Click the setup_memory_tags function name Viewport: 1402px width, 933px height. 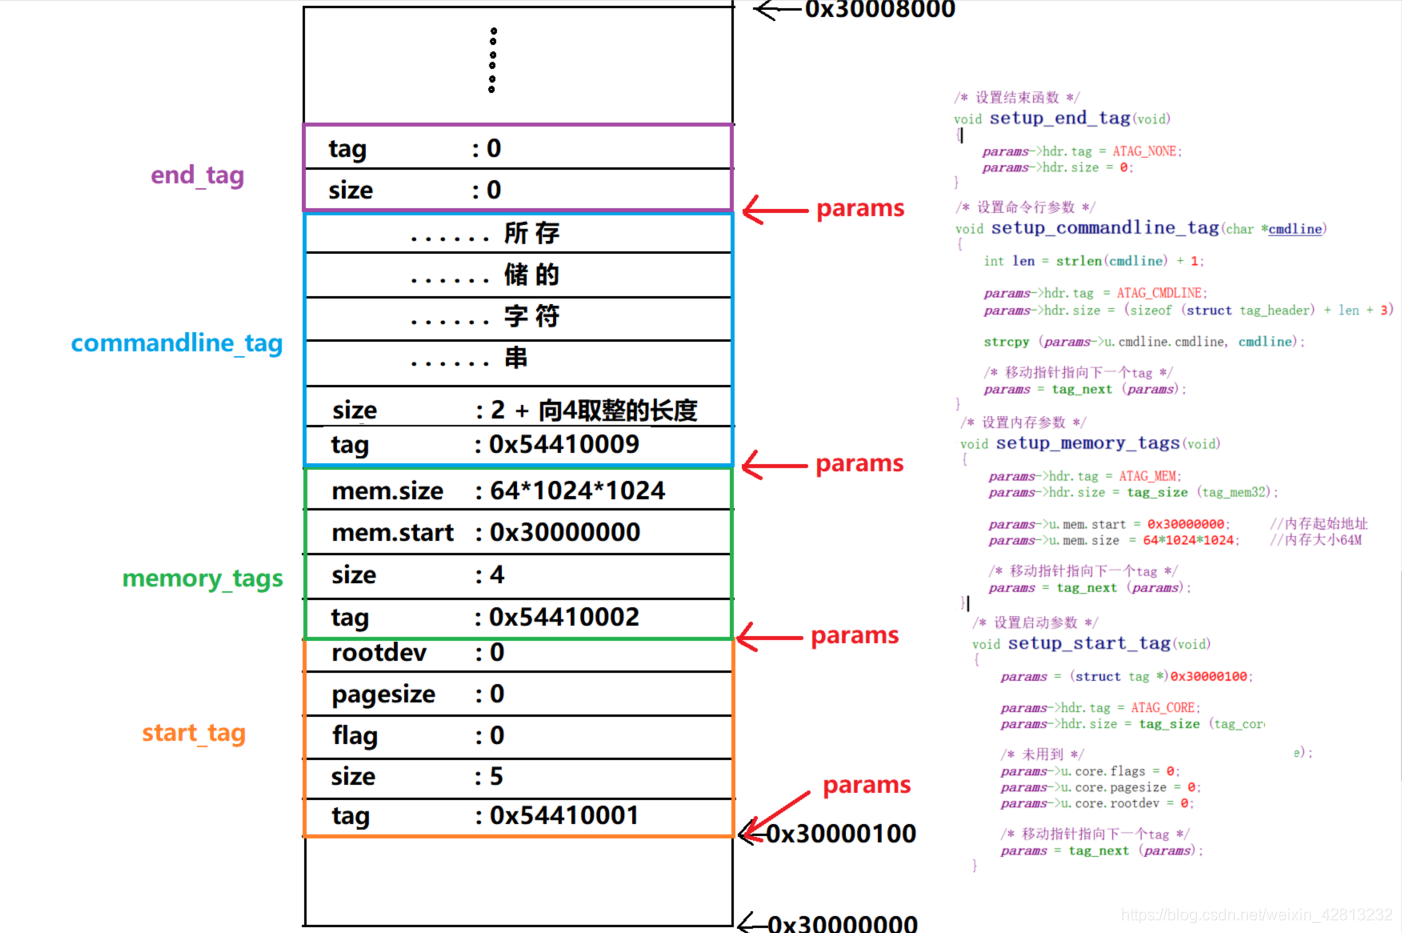1087,443
